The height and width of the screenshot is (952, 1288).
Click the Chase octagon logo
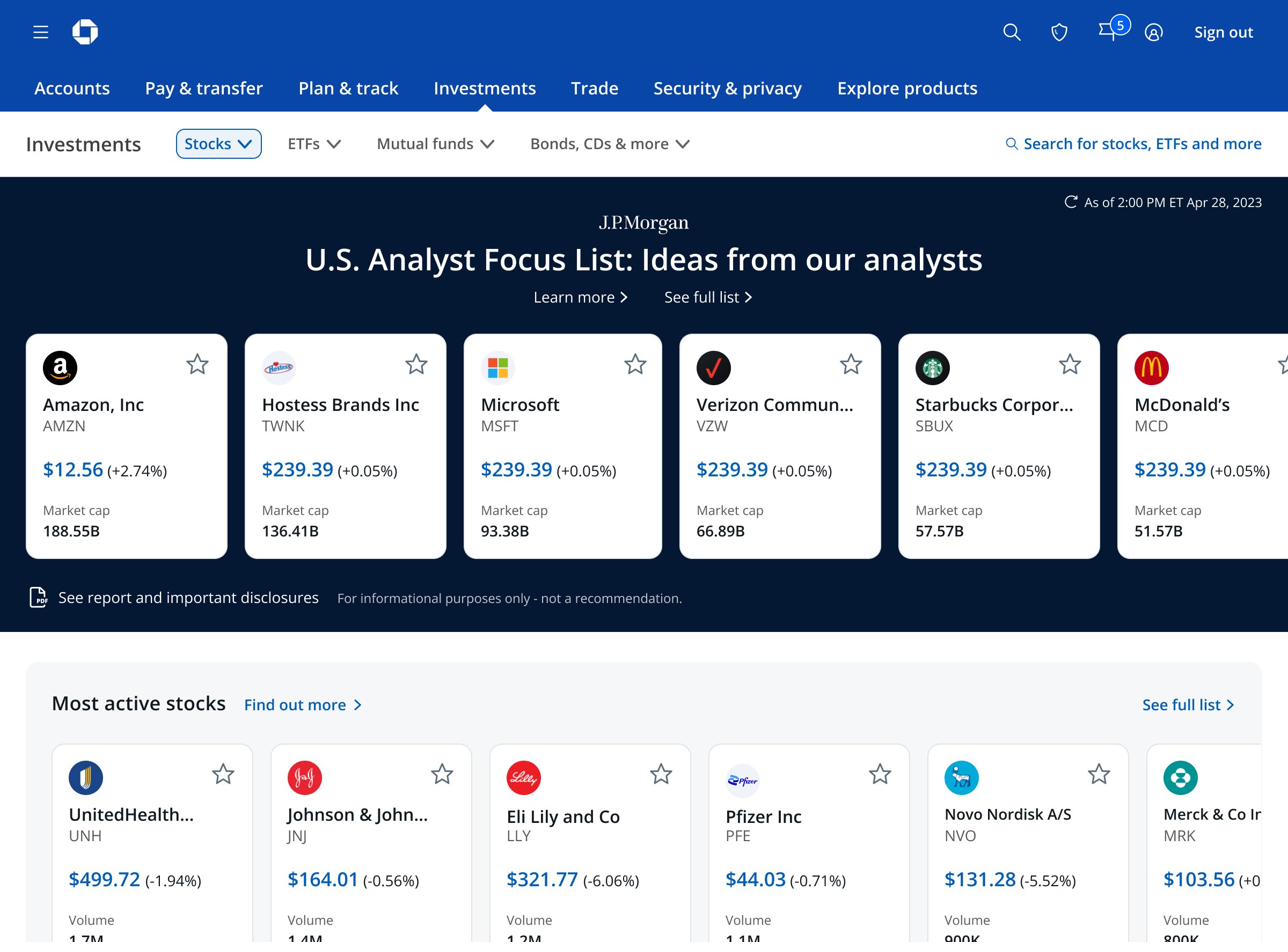[85, 32]
